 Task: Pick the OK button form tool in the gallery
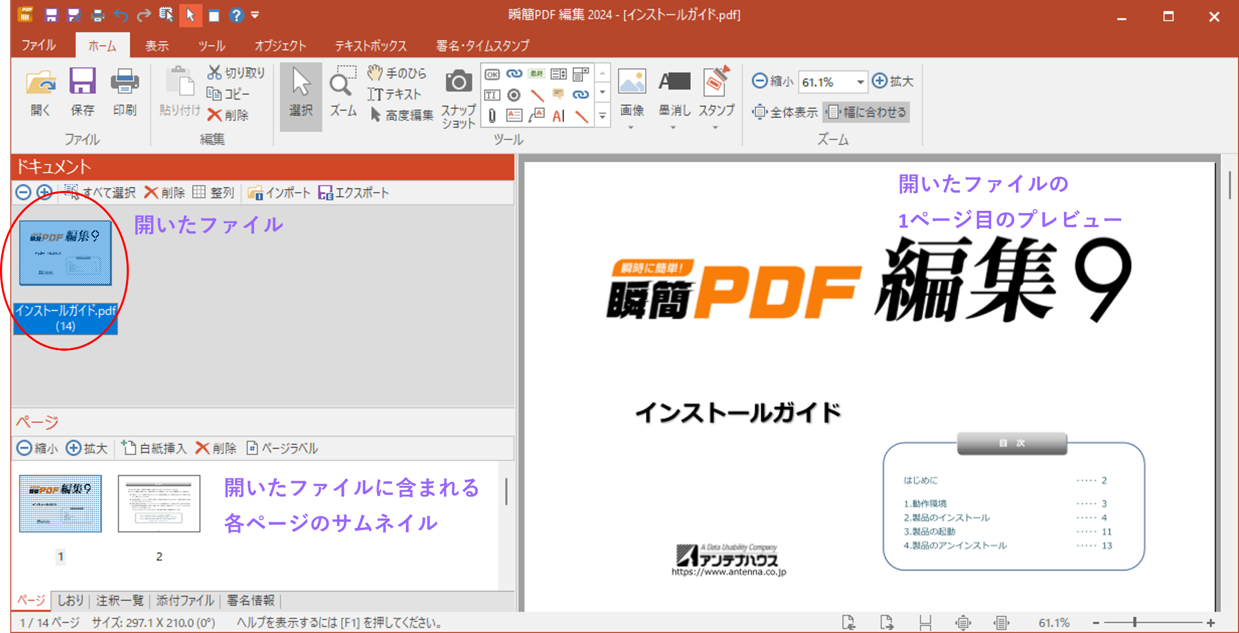pyautogui.click(x=492, y=74)
